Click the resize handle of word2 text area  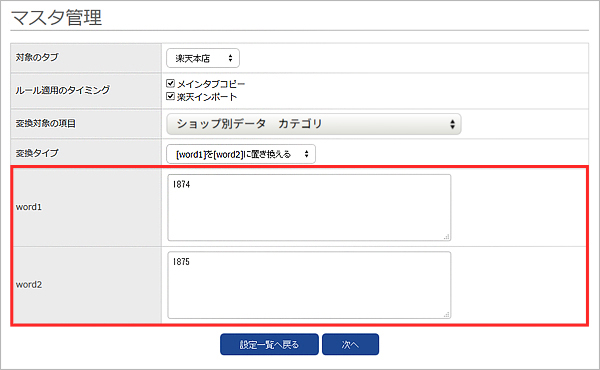pyautogui.click(x=447, y=314)
